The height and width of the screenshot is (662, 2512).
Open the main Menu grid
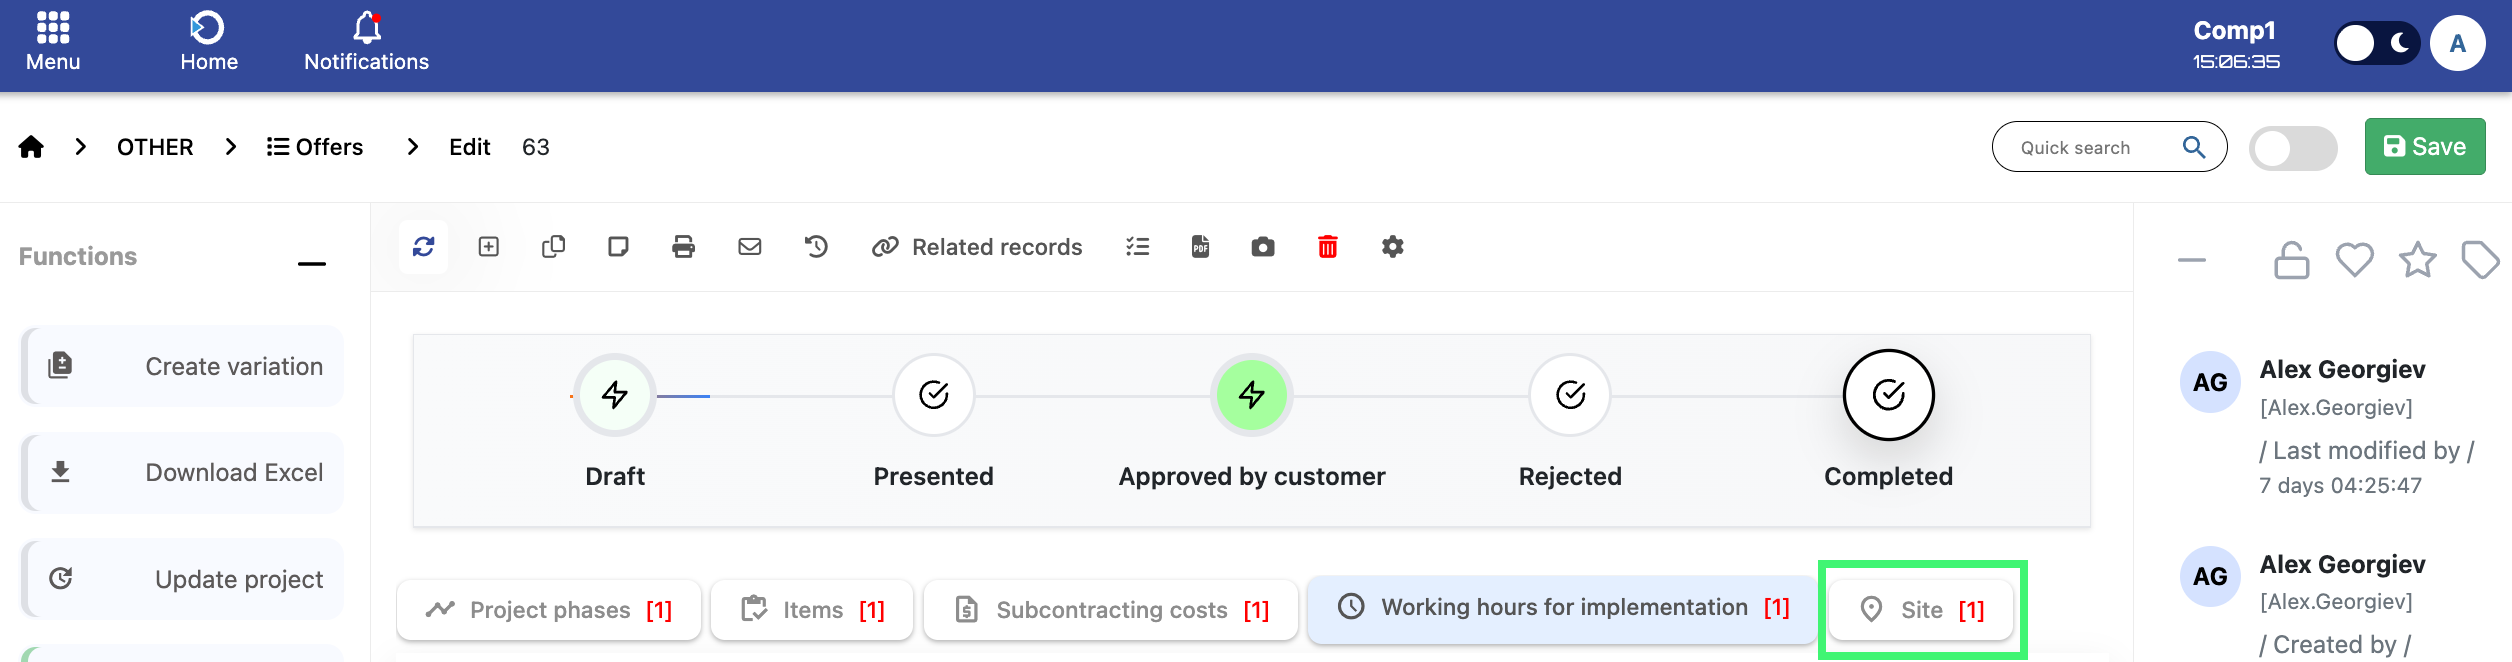53,42
